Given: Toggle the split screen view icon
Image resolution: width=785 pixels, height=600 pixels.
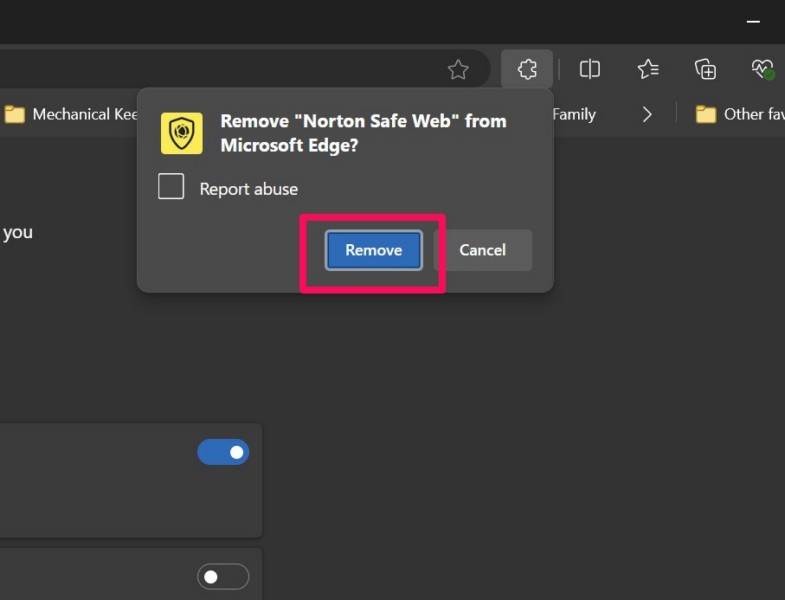Looking at the screenshot, I should [x=590, y=69].
